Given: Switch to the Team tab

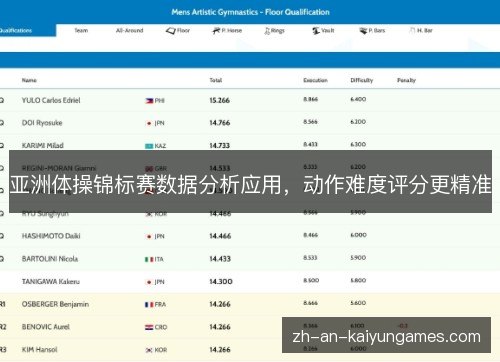Looking at the screenshot, I should (x=81, y=30).
